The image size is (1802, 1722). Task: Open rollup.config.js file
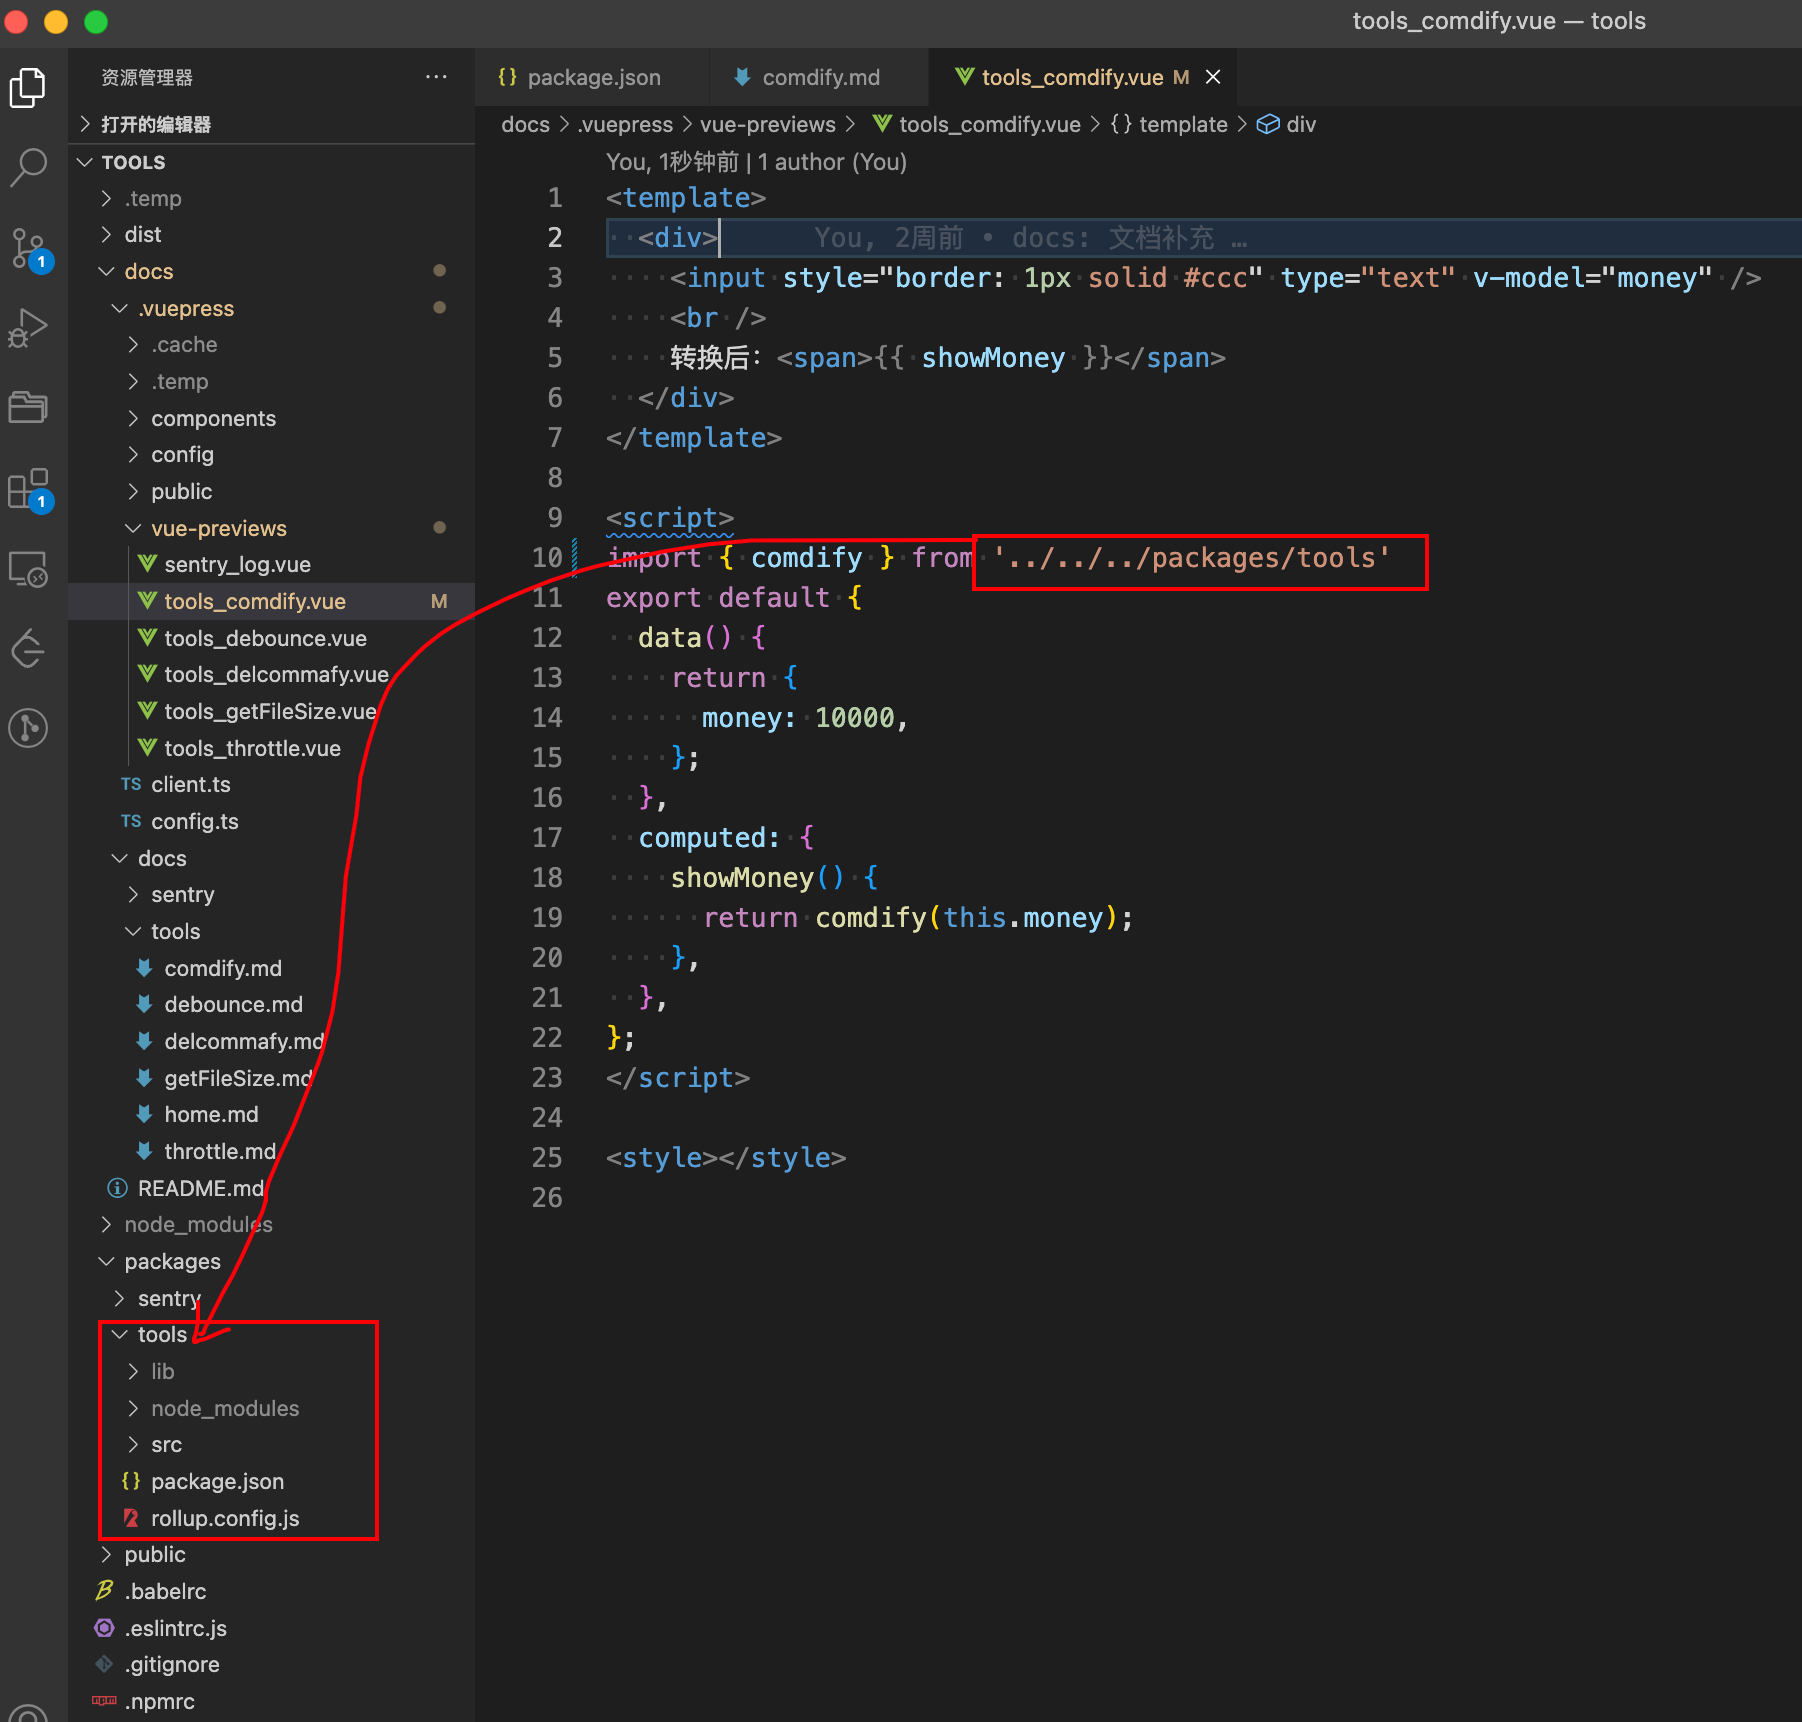[x=225, y=1518]
